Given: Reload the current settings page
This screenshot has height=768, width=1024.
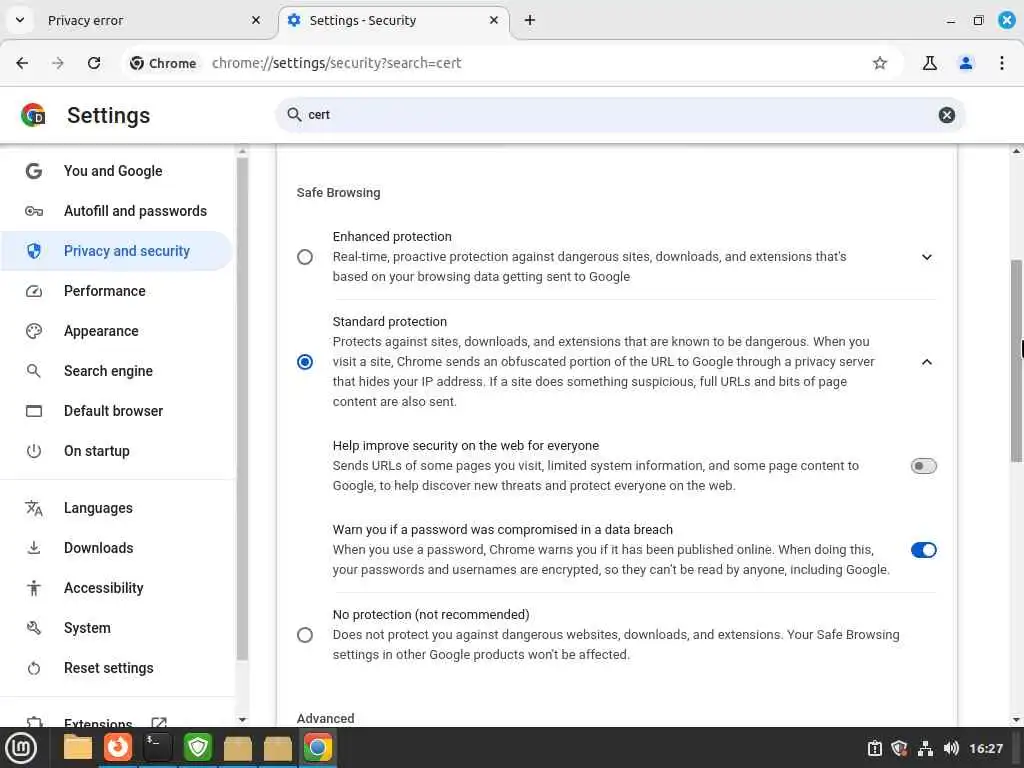Looking at the screenshot, I should (x=94, y=63).
